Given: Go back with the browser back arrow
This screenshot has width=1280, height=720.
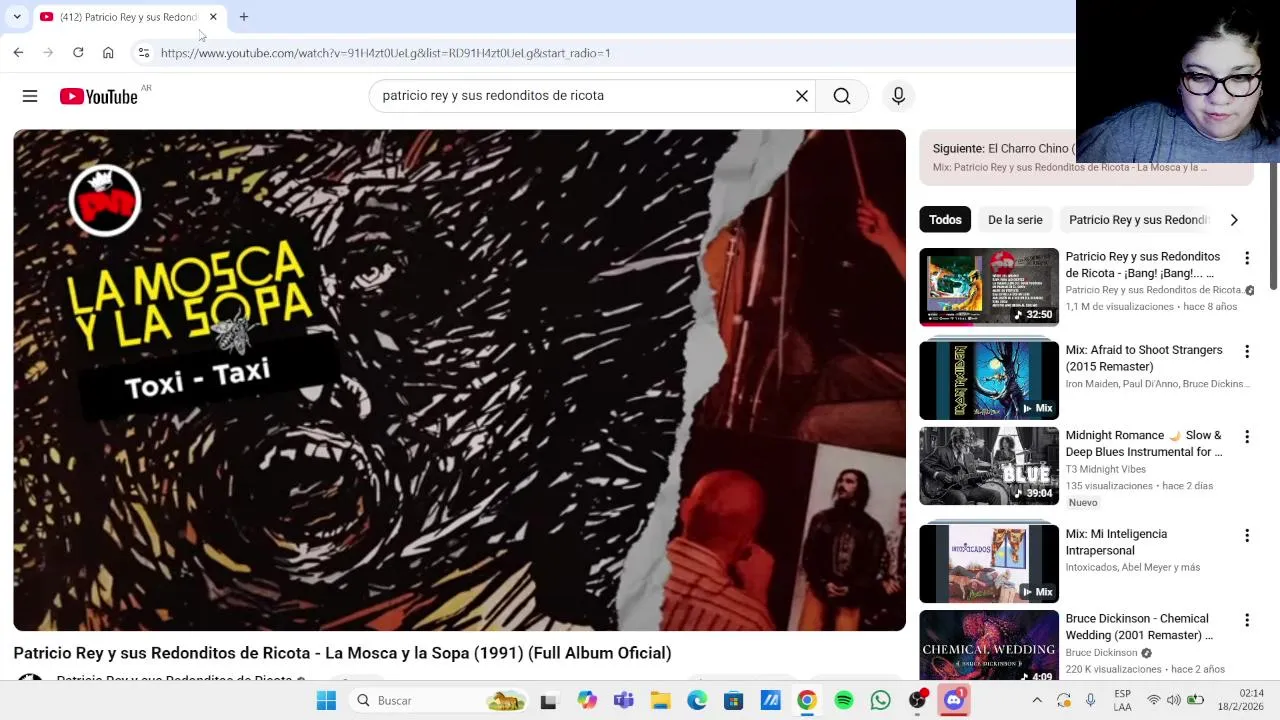Looking at the screenshot, I should click(x=18, y=52).
